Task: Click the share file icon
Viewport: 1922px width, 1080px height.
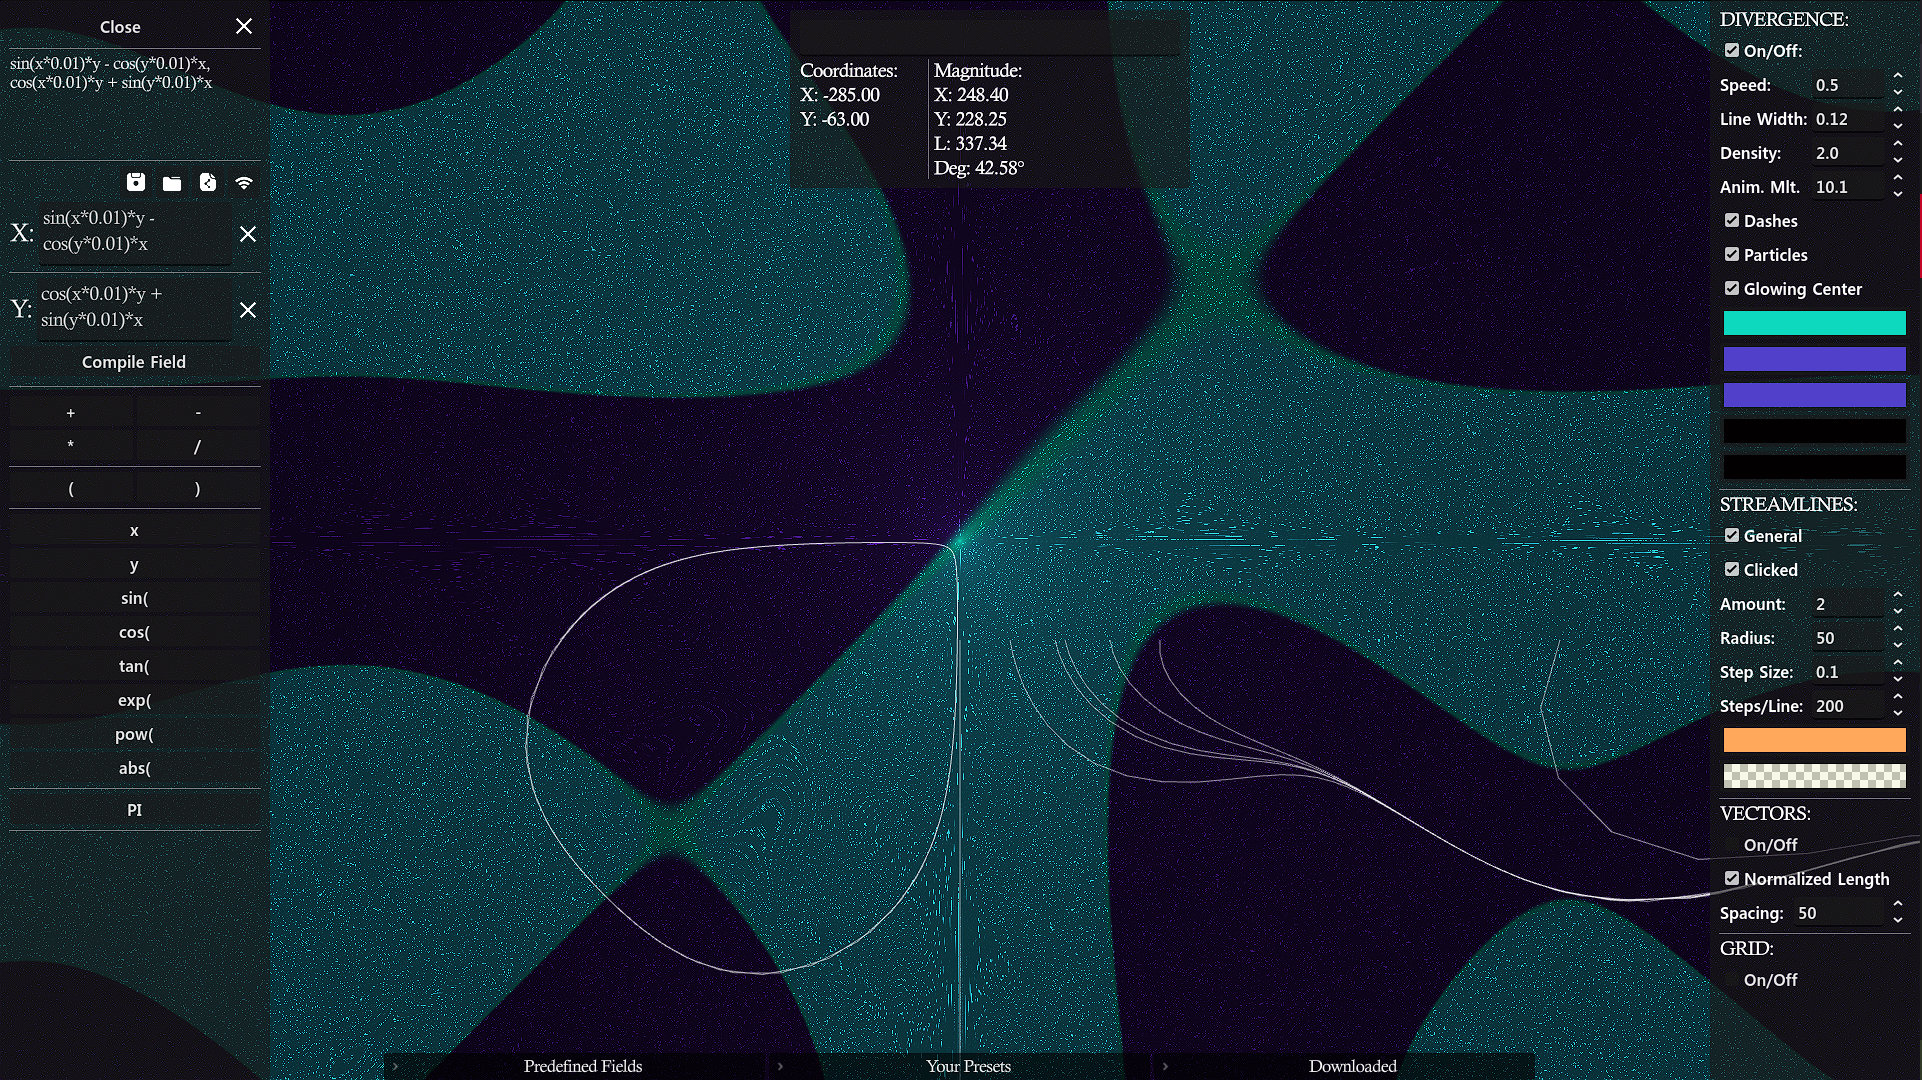Action: (208, 182)
